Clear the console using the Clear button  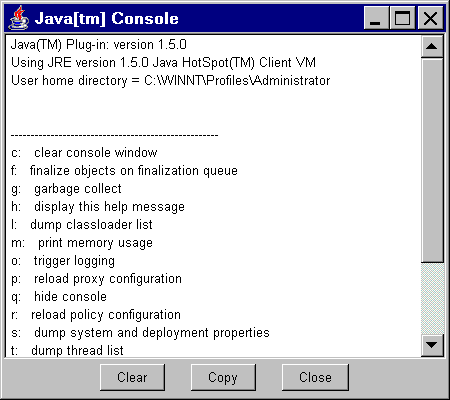132,377
